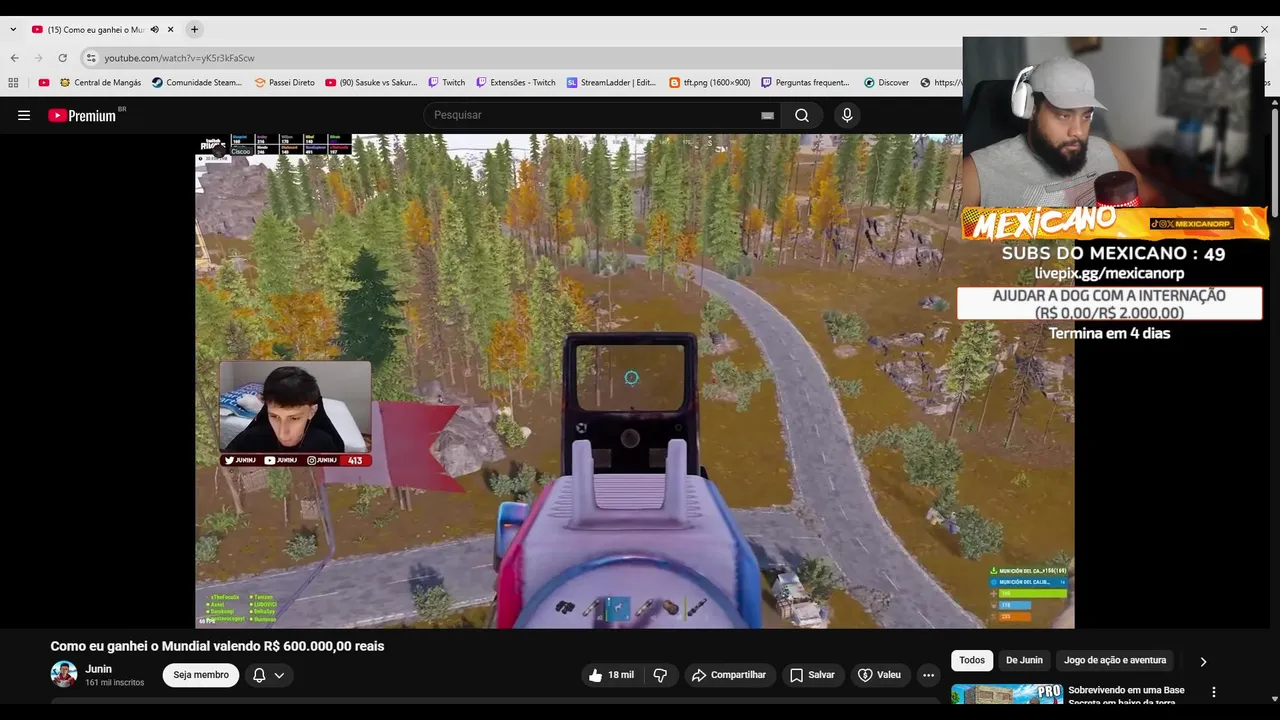1280x720 pixels.
Task: Open Extensões - Twitch bookmark
Action: (516, 82)
